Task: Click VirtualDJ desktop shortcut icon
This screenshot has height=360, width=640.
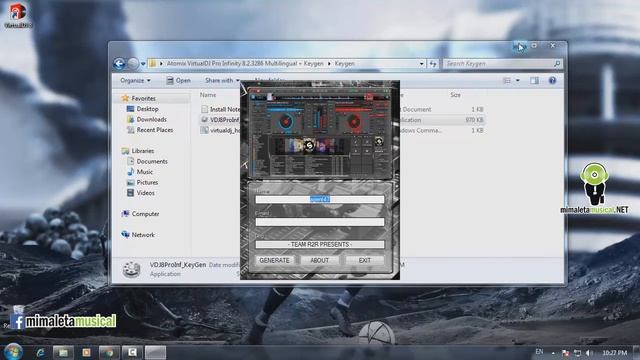Action: (18, 16)
